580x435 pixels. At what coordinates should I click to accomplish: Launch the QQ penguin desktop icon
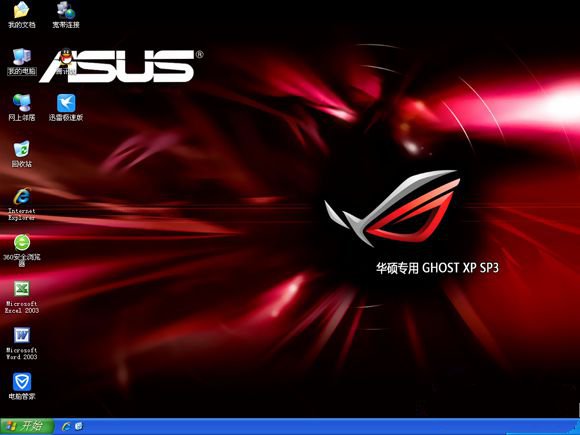[66, 61]
